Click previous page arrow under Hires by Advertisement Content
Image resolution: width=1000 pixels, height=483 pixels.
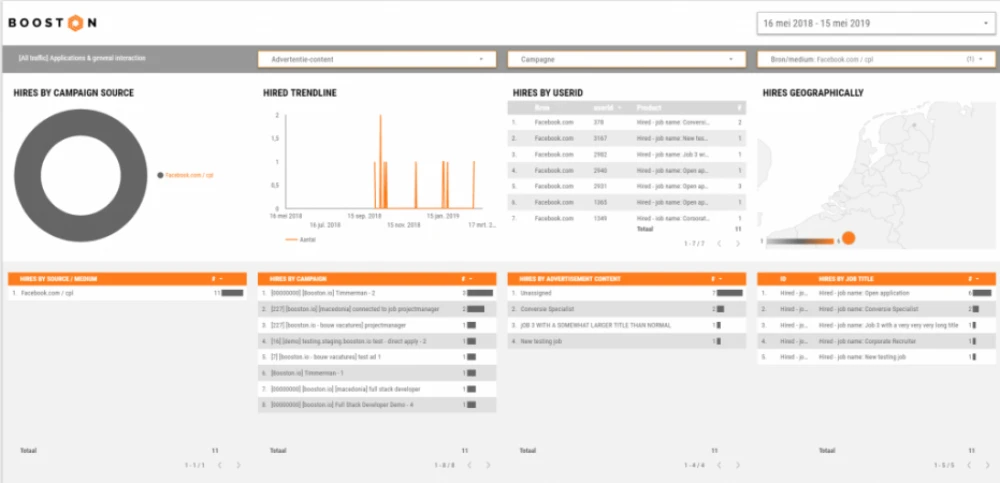[716, 465]
